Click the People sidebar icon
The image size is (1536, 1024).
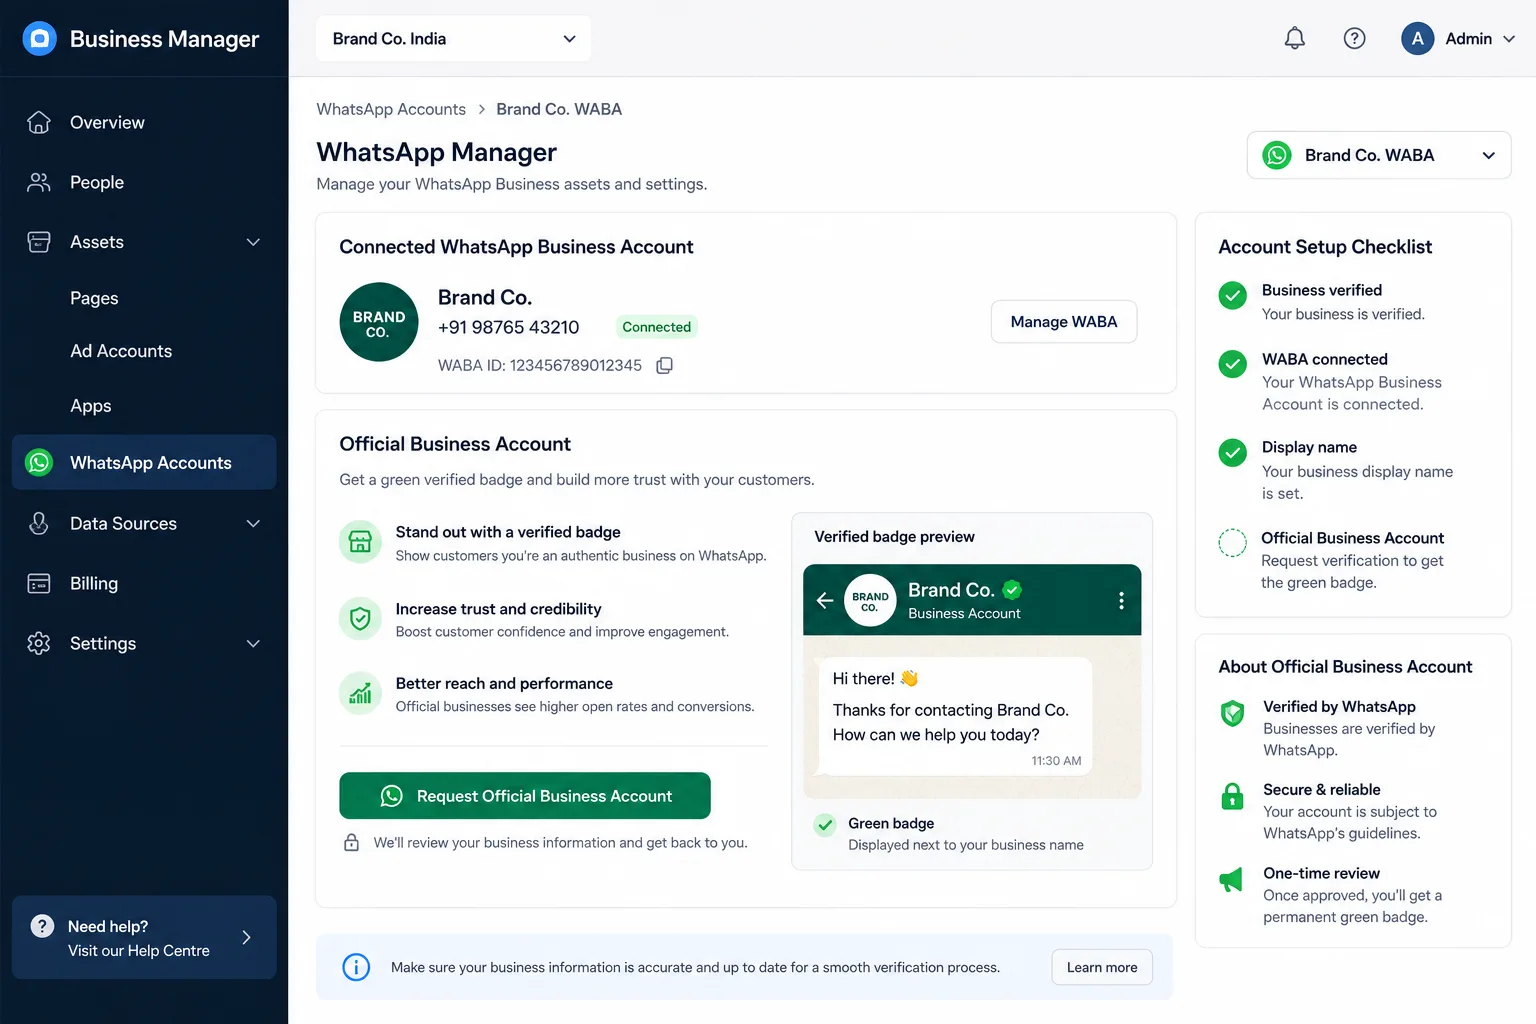[39, 182]
